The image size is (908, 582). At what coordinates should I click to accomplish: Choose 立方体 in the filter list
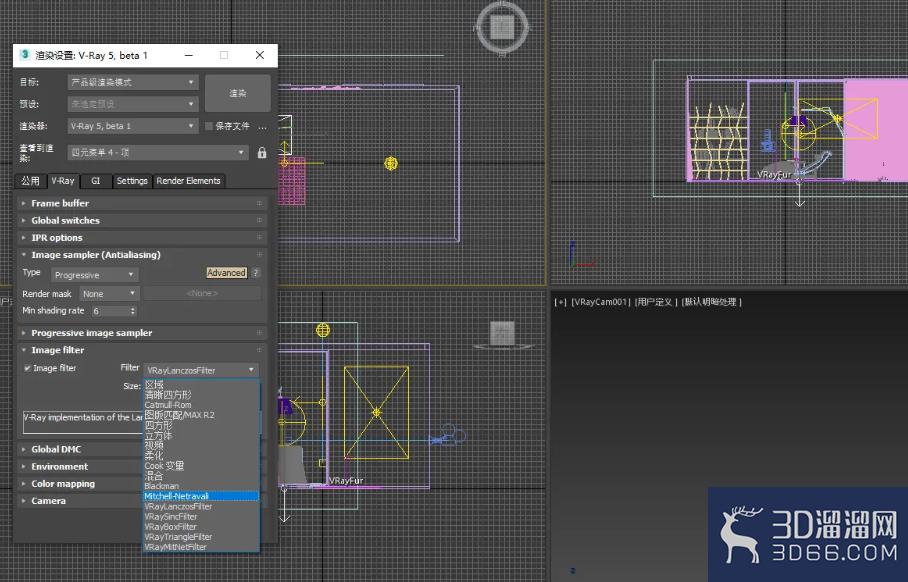click(201, 435)
